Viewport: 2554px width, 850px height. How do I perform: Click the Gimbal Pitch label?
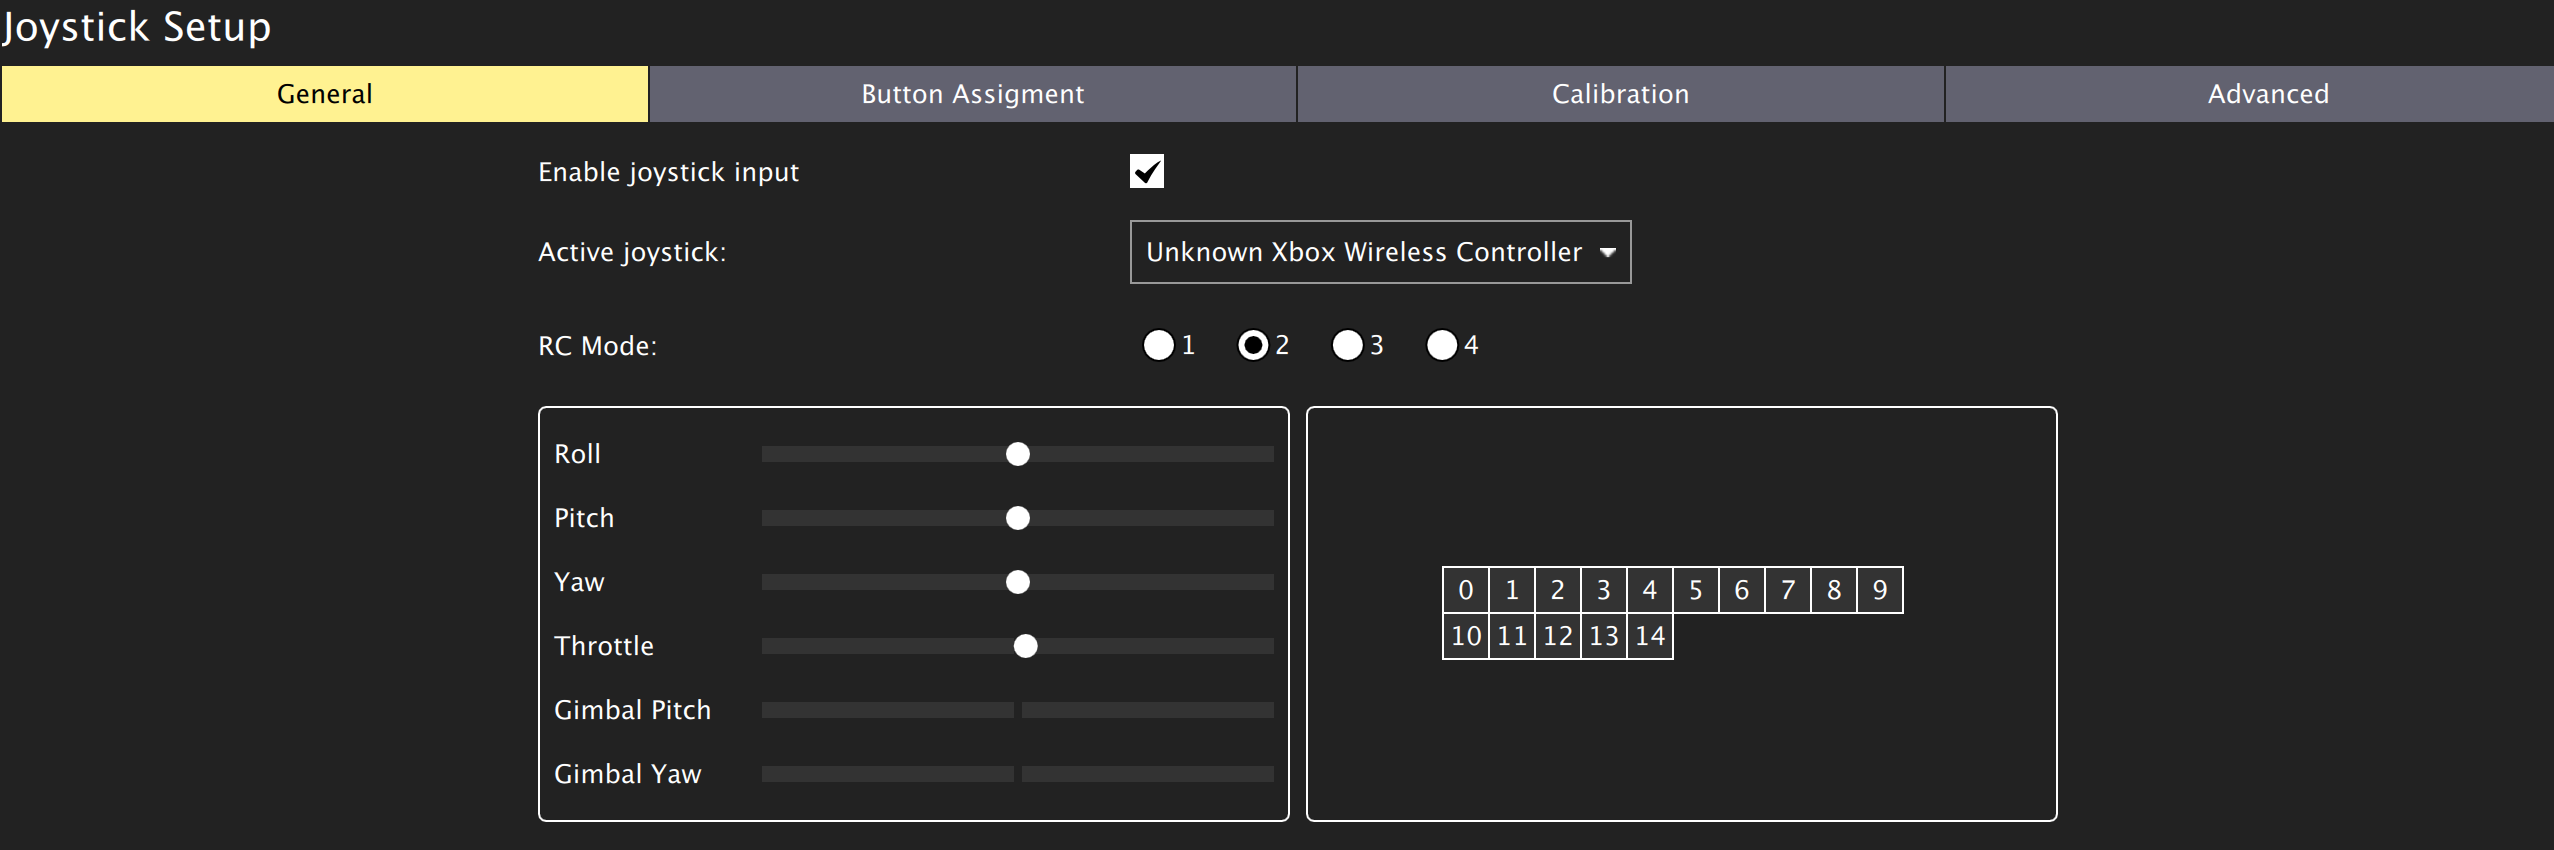(x=633, y=710)
